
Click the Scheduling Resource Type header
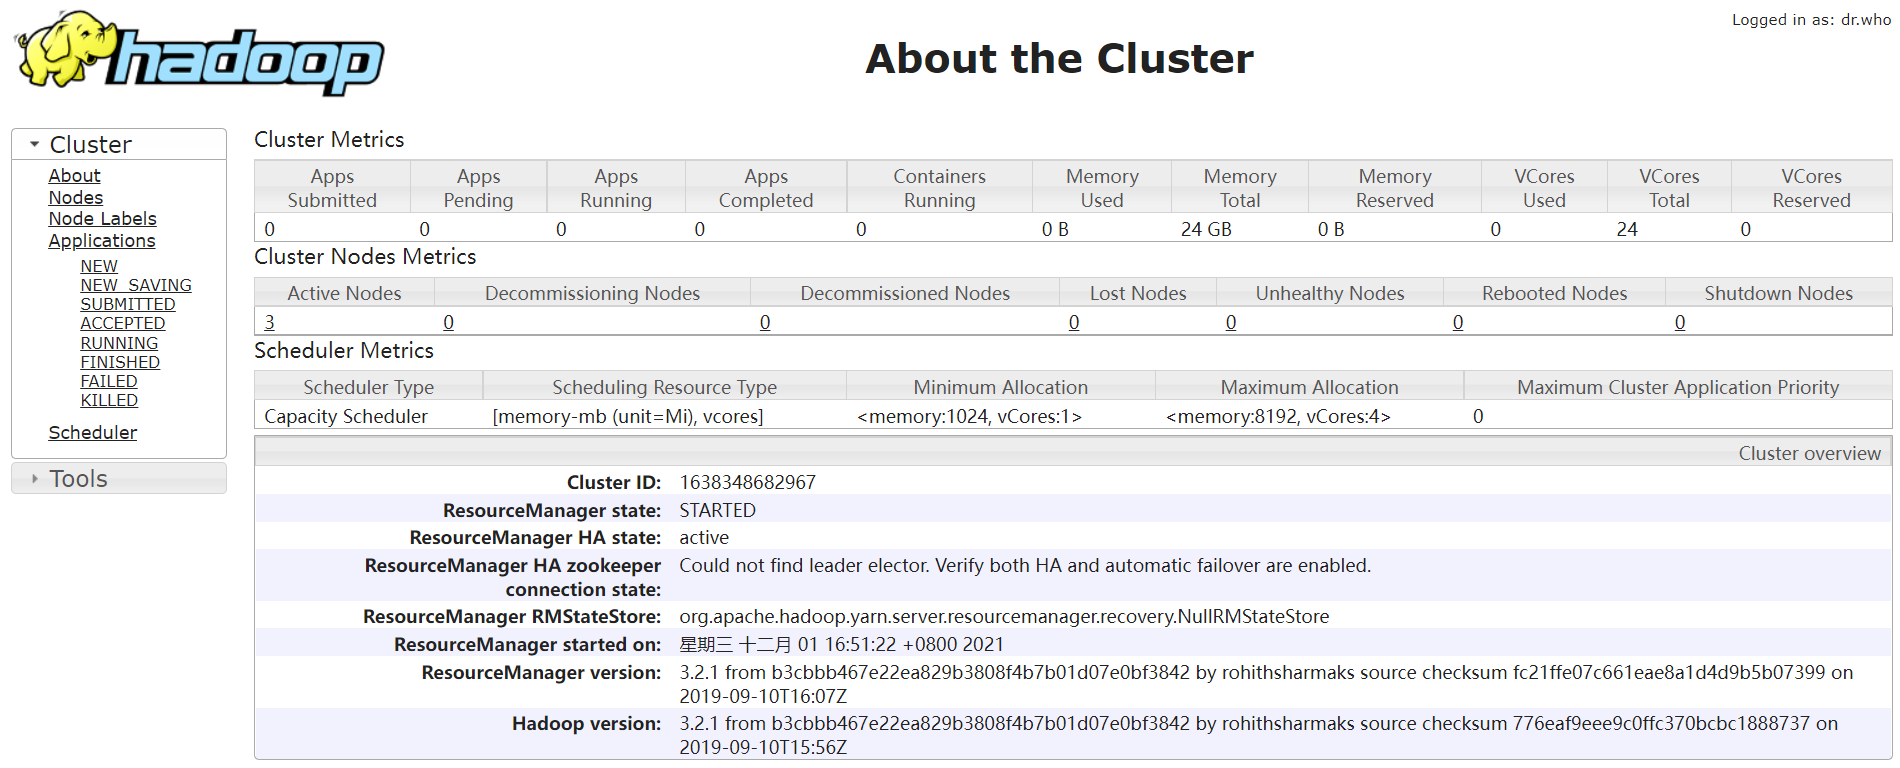pos(664,387)
